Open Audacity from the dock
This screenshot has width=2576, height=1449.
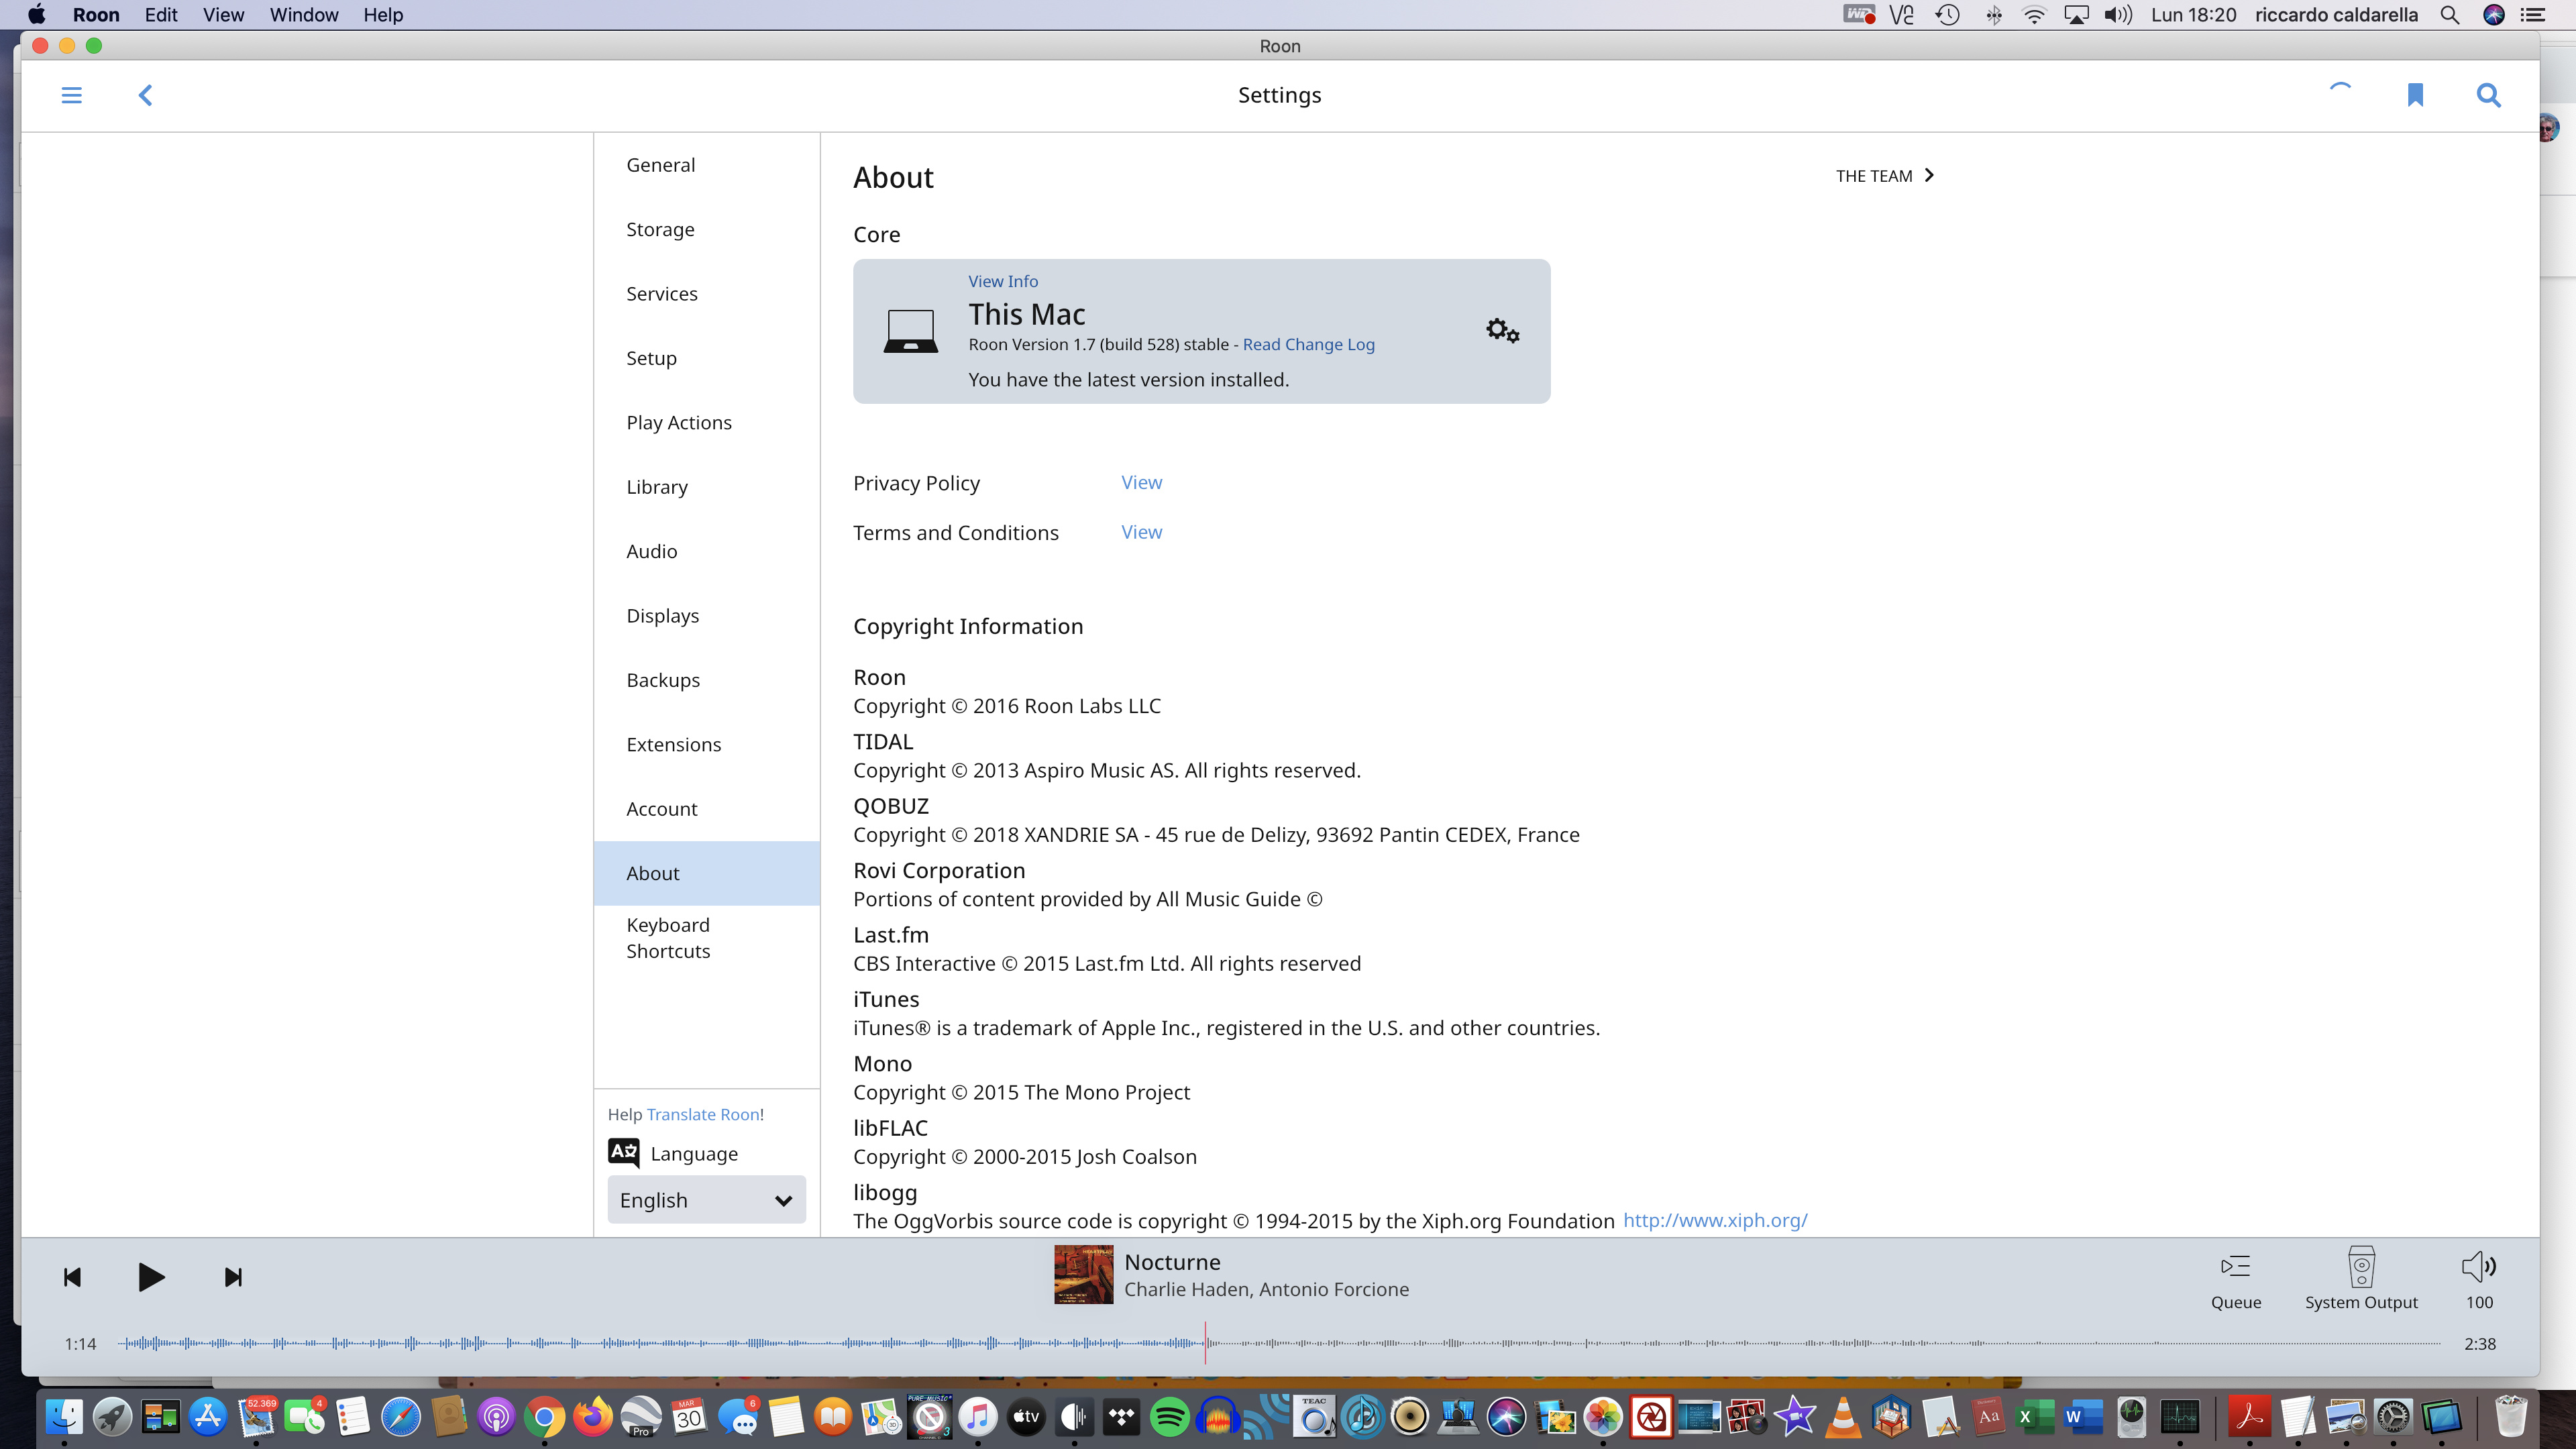tap(1217, 1417)
